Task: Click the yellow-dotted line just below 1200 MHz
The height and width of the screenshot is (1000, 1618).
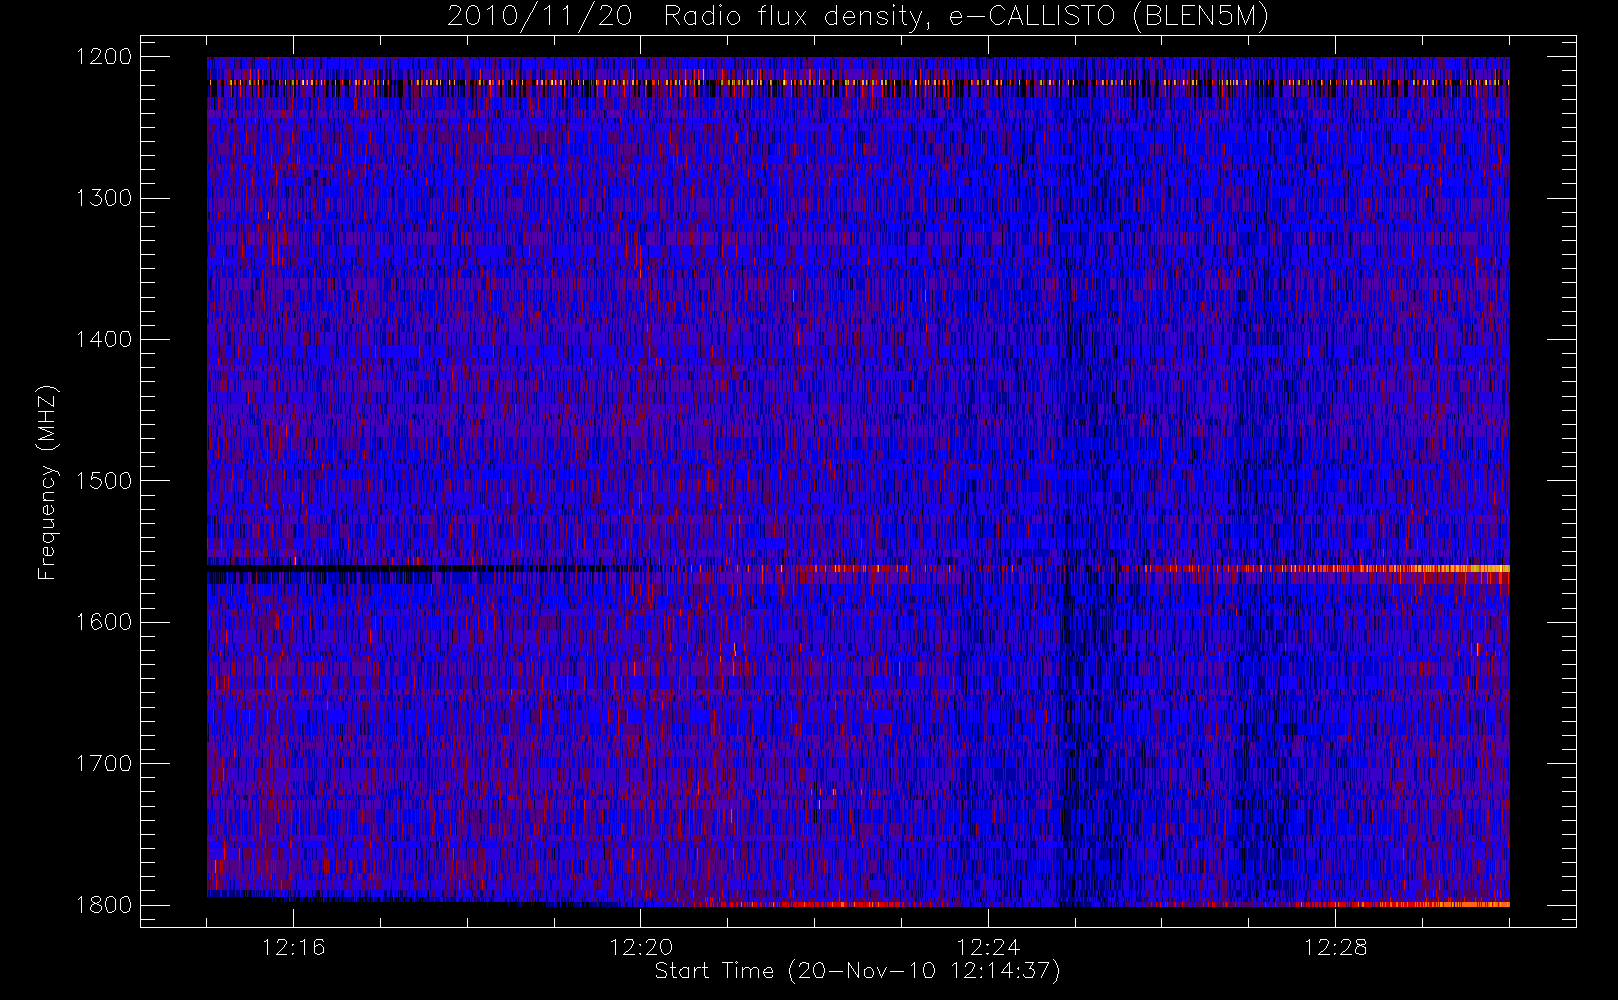Action: click(858, 82)
